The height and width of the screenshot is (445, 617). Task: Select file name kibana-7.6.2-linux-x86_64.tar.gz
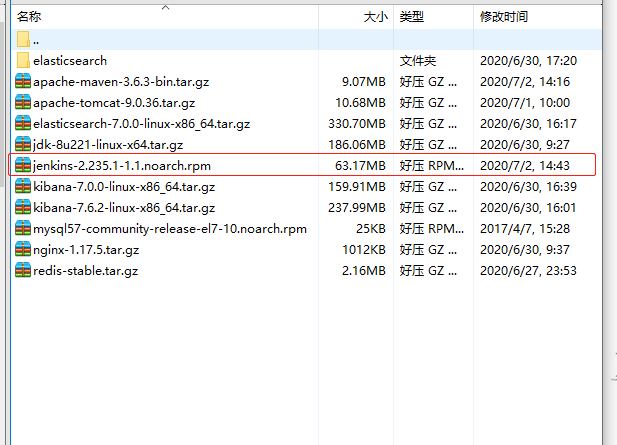pyautogui.click(x=124, y=208)
